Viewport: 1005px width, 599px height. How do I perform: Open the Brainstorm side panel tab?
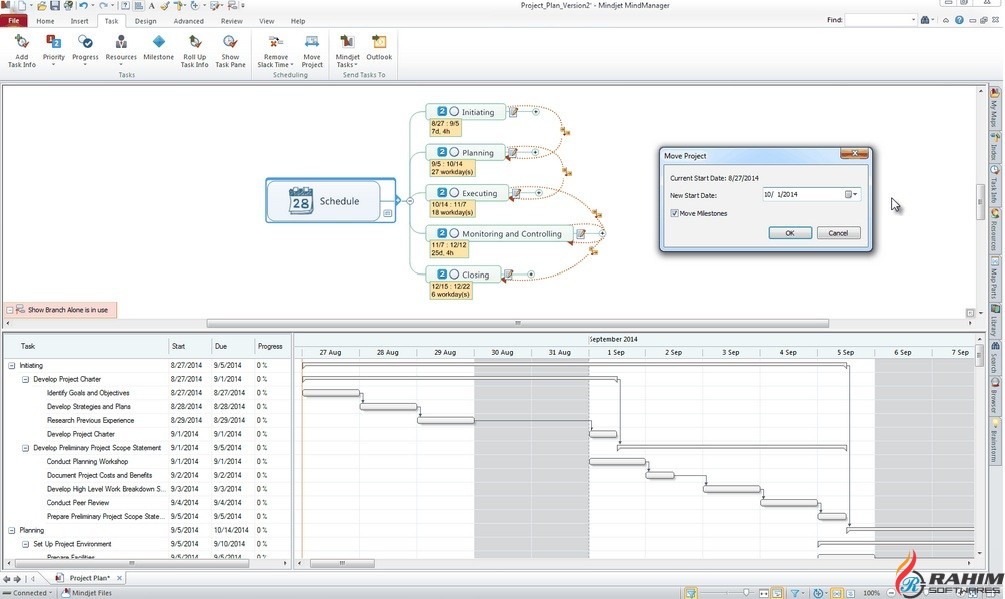point(995,441)
